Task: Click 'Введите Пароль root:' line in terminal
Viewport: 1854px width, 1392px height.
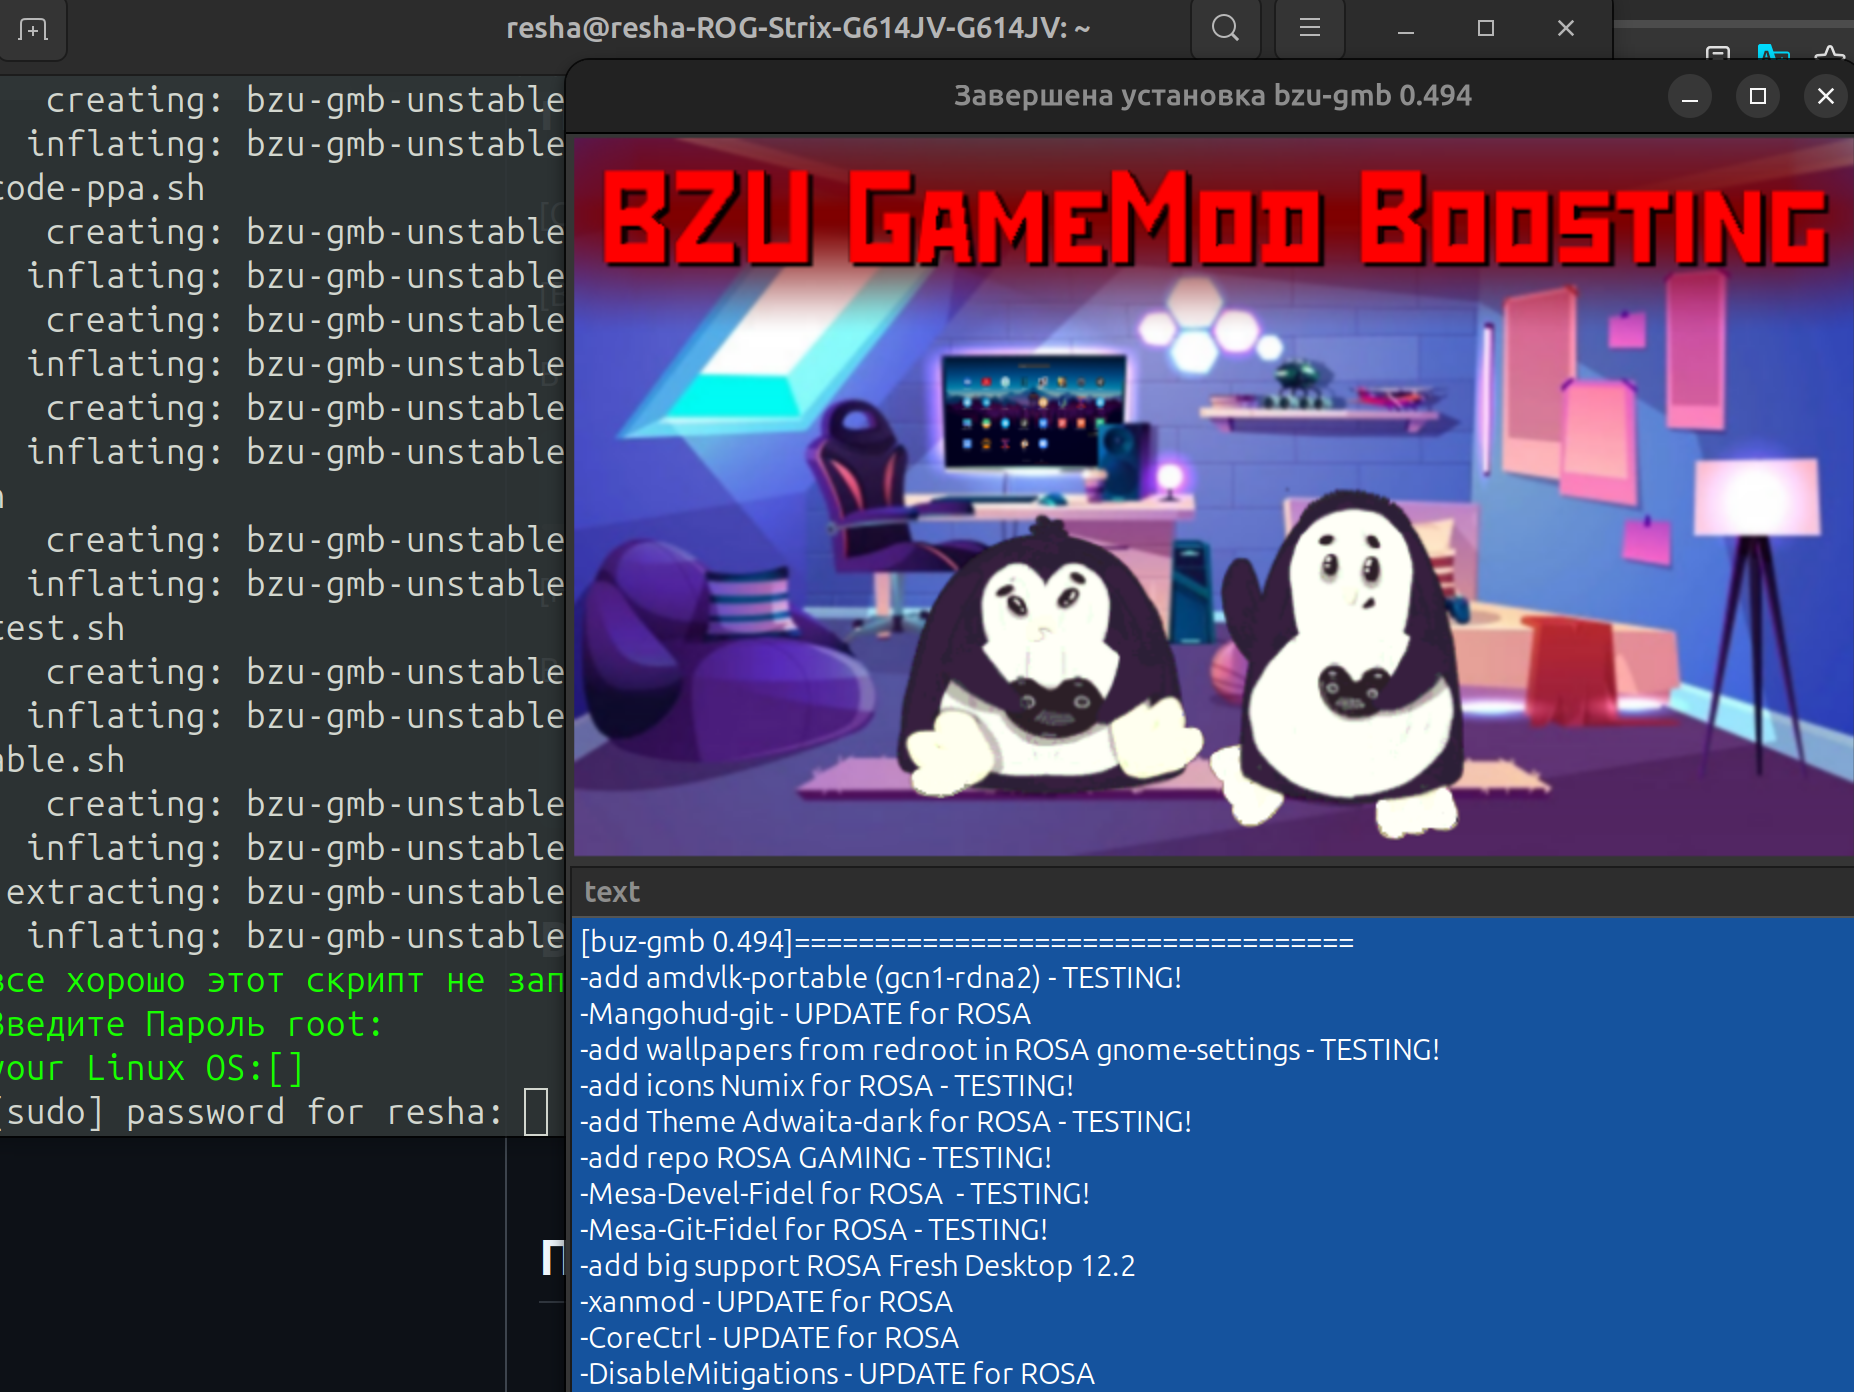Action: [190, 1024]
